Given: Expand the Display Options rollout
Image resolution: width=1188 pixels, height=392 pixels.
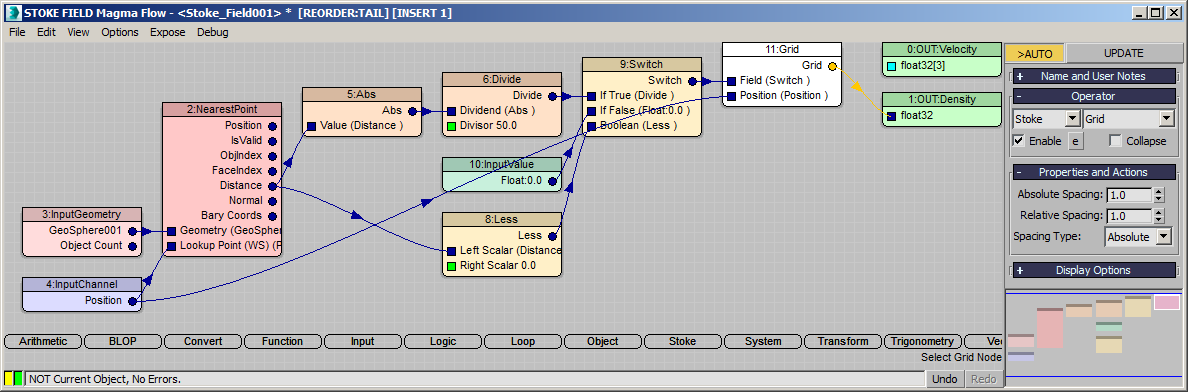Looking at the screenshot, I should (x=1094, y=270).
